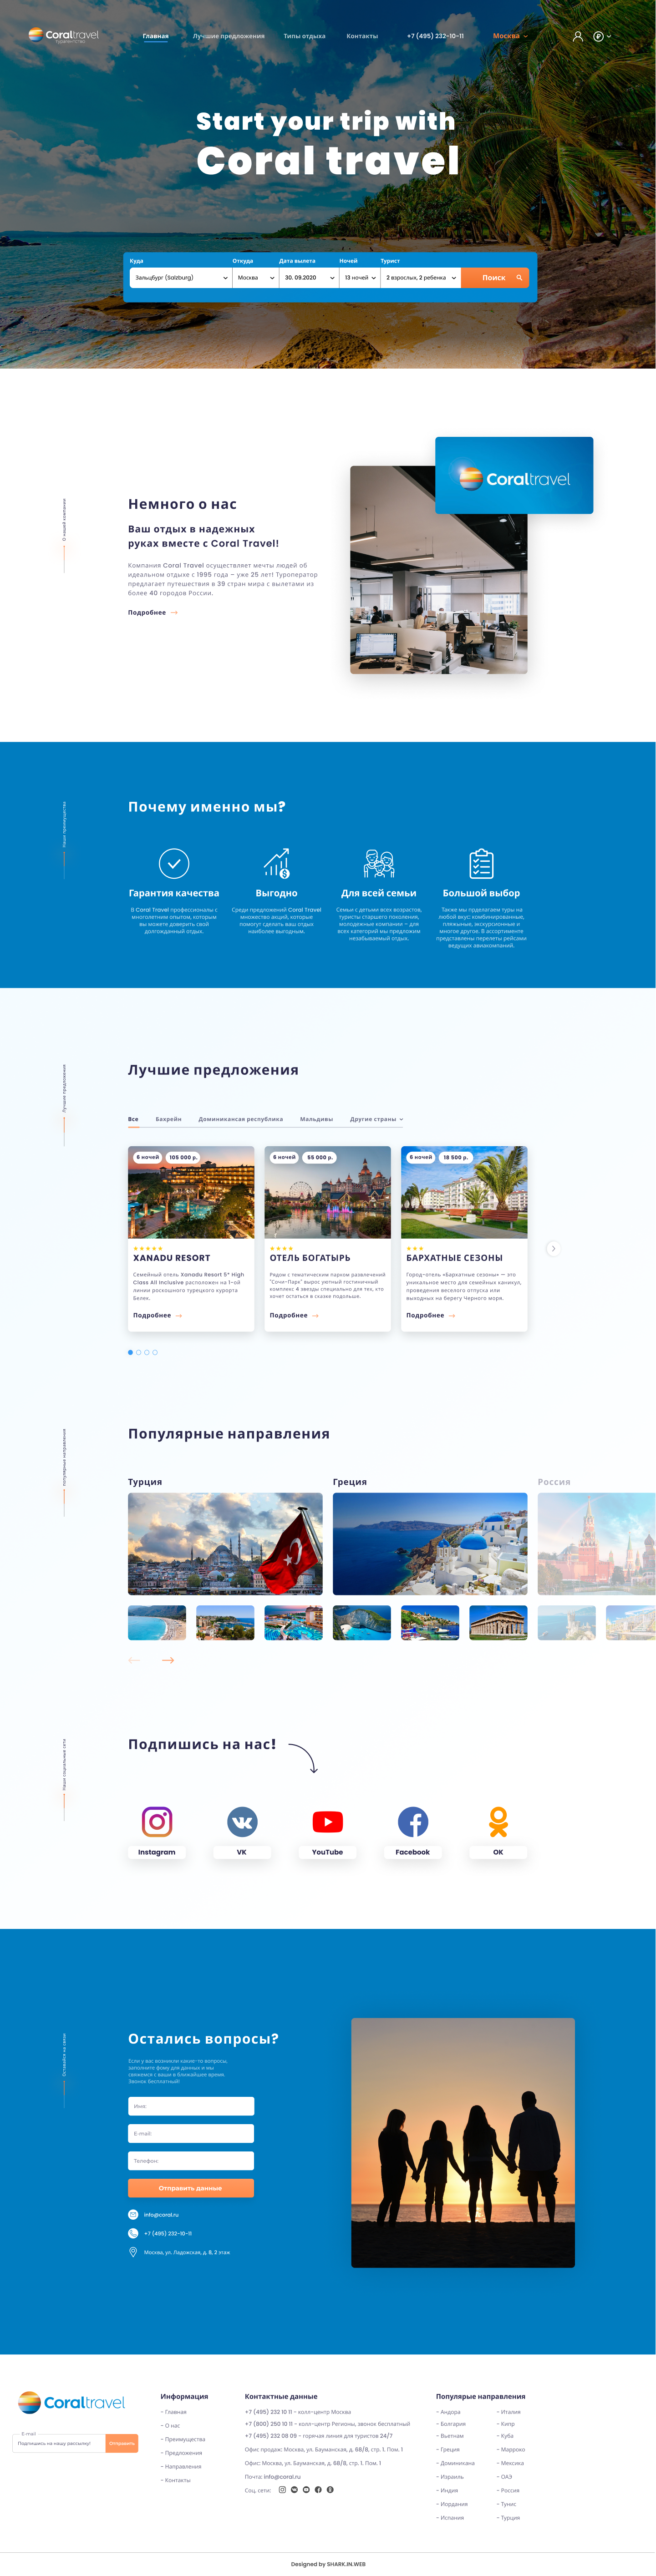
Task: Select second carousel pagination dot
Action: point(138,1352)
